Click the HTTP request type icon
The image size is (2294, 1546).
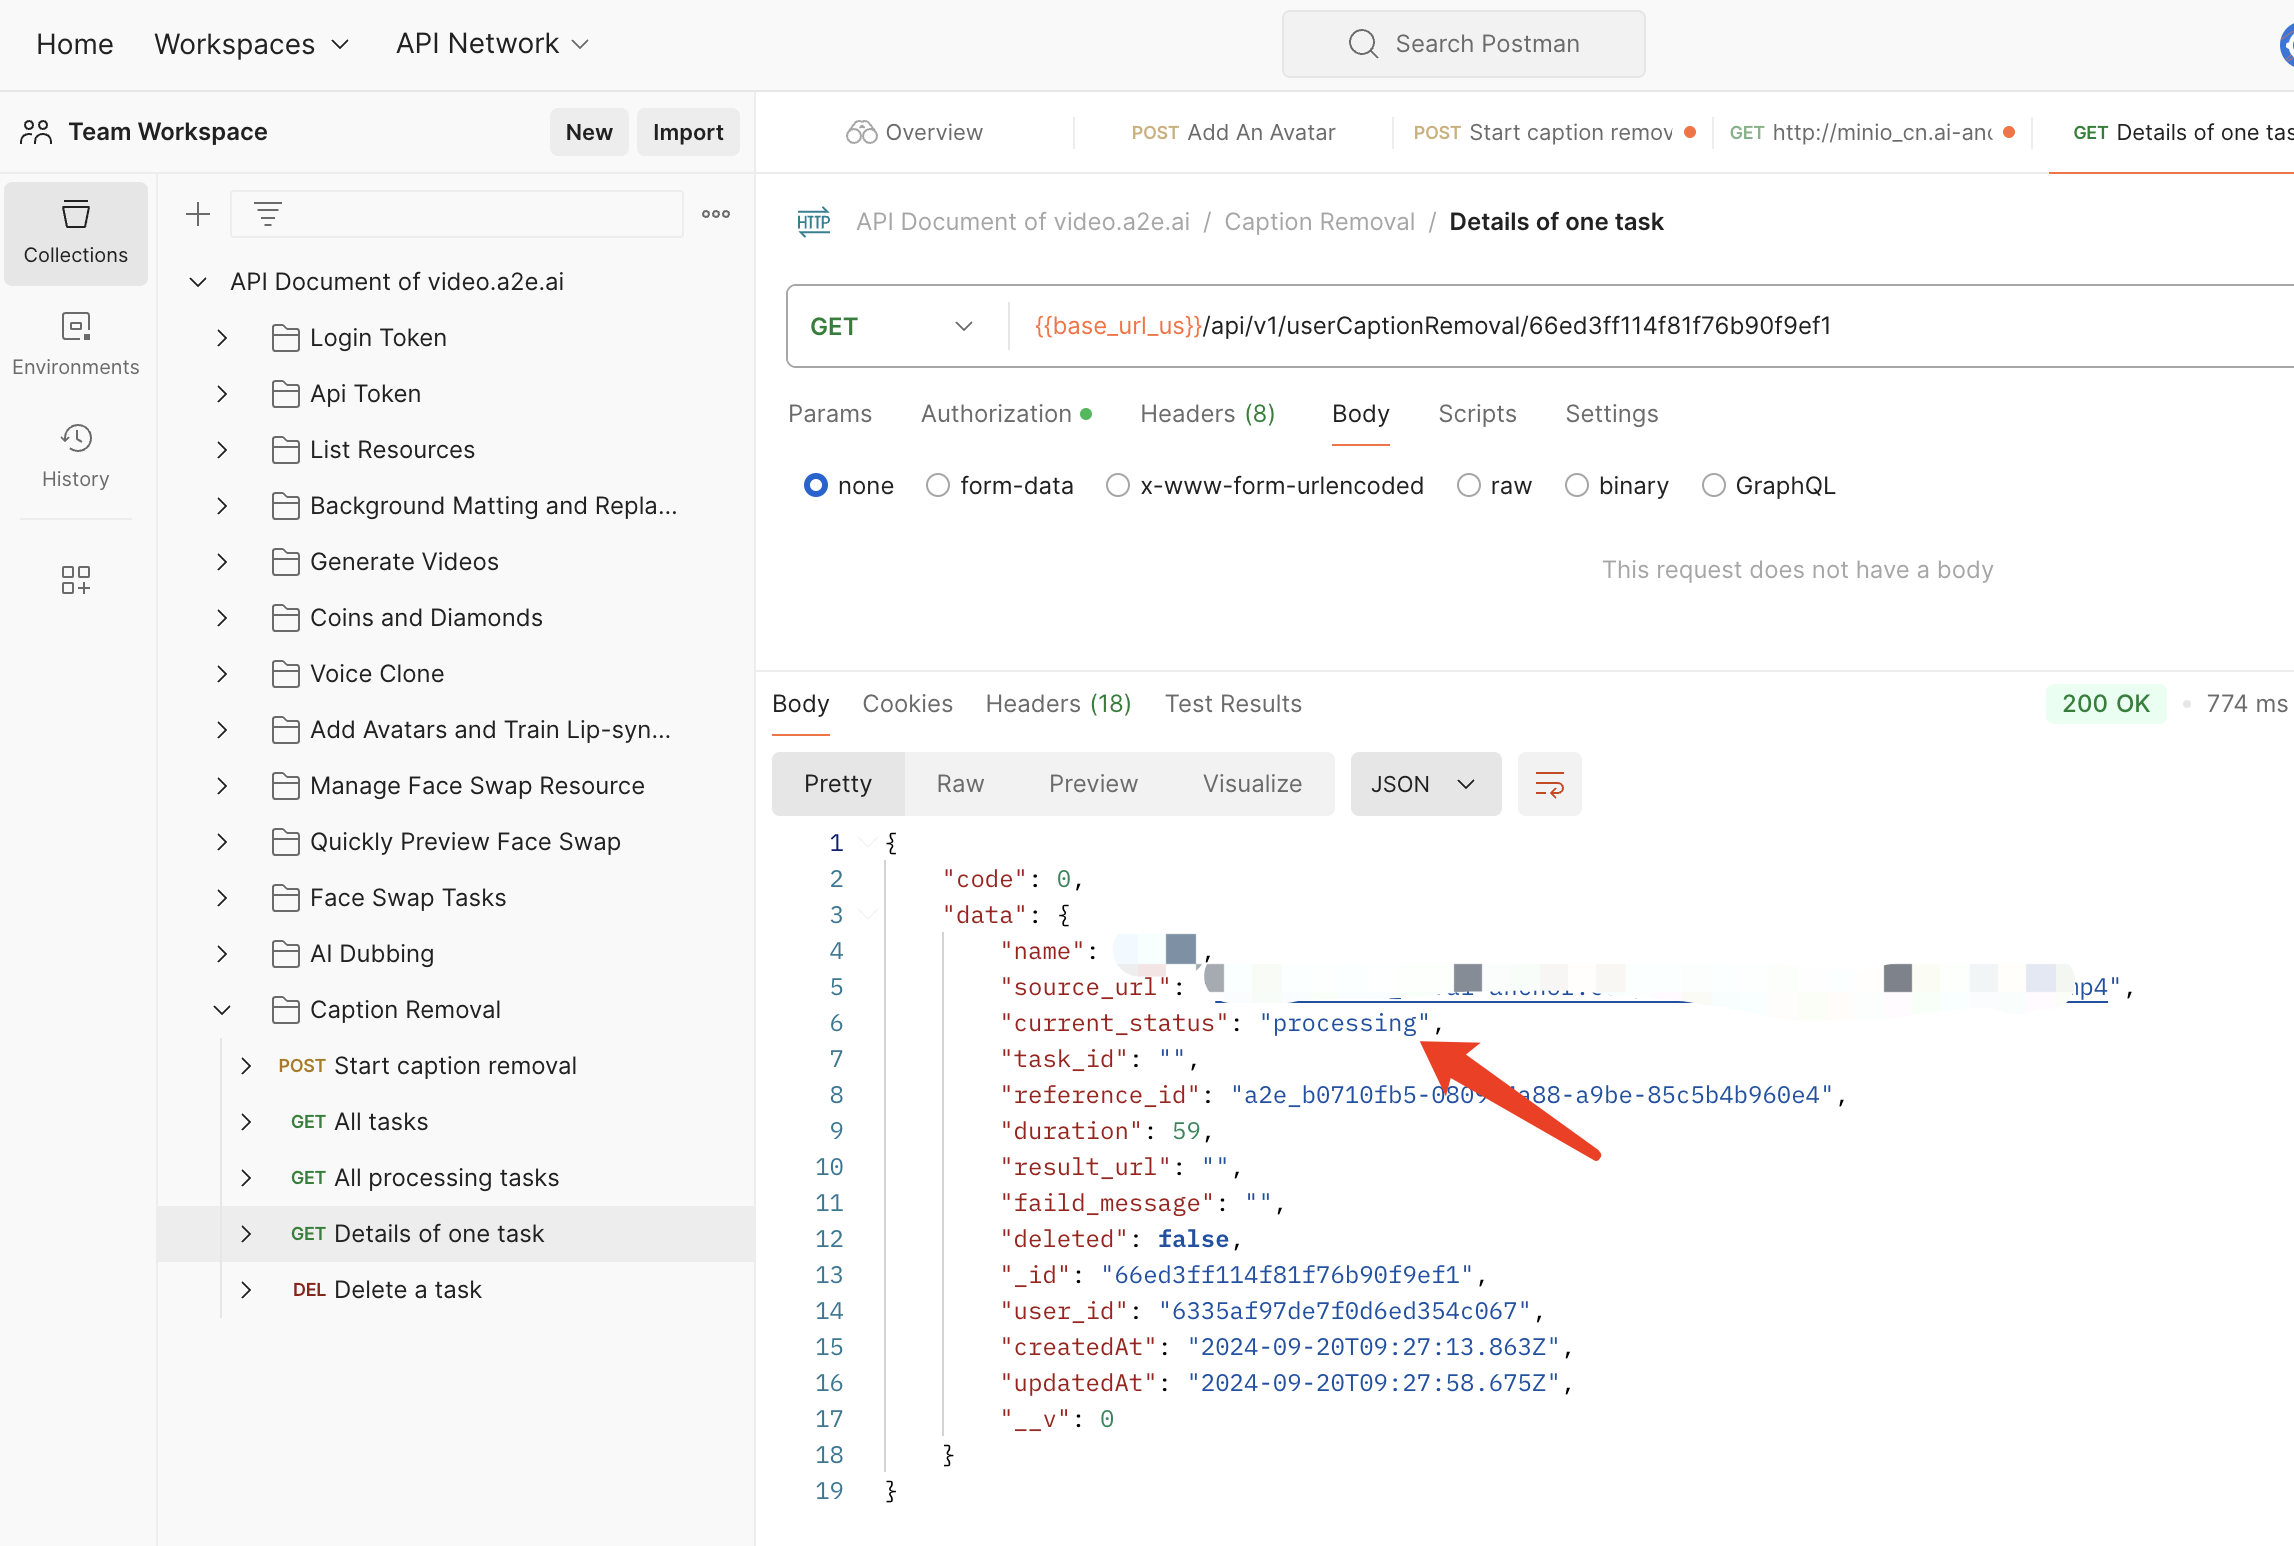click(814, 222)
